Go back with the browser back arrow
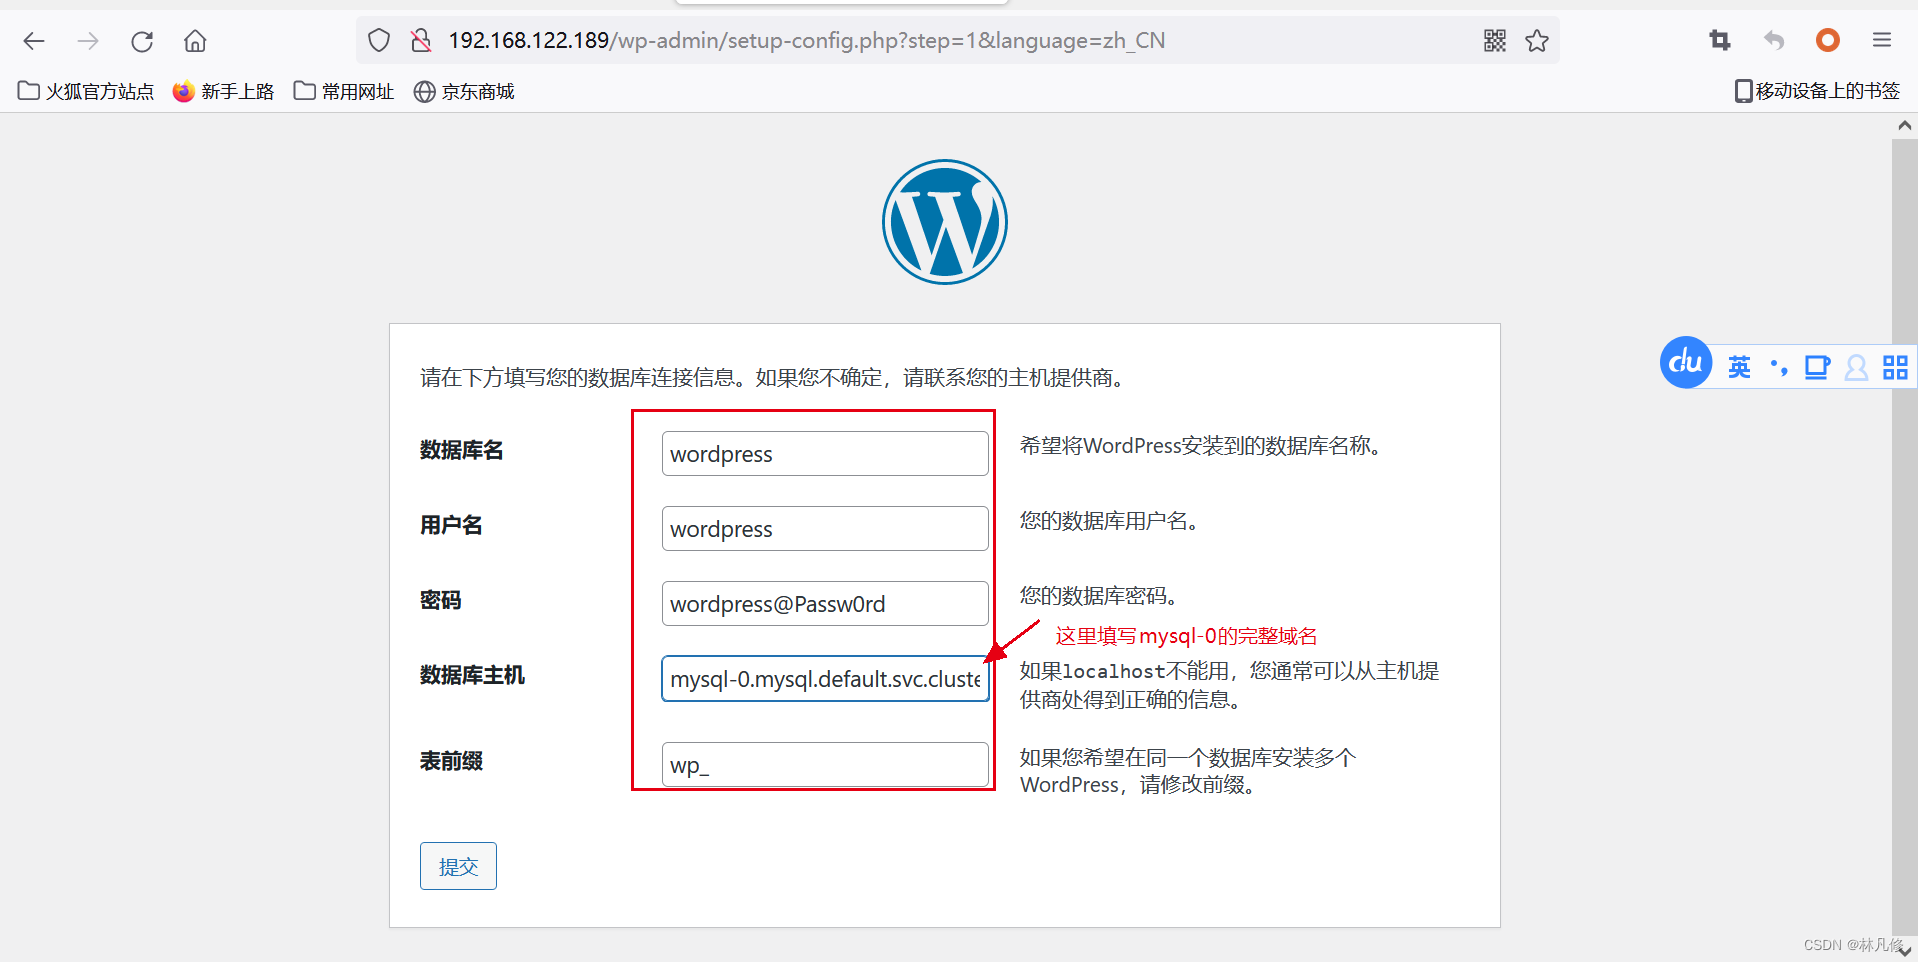 (34, 41)
